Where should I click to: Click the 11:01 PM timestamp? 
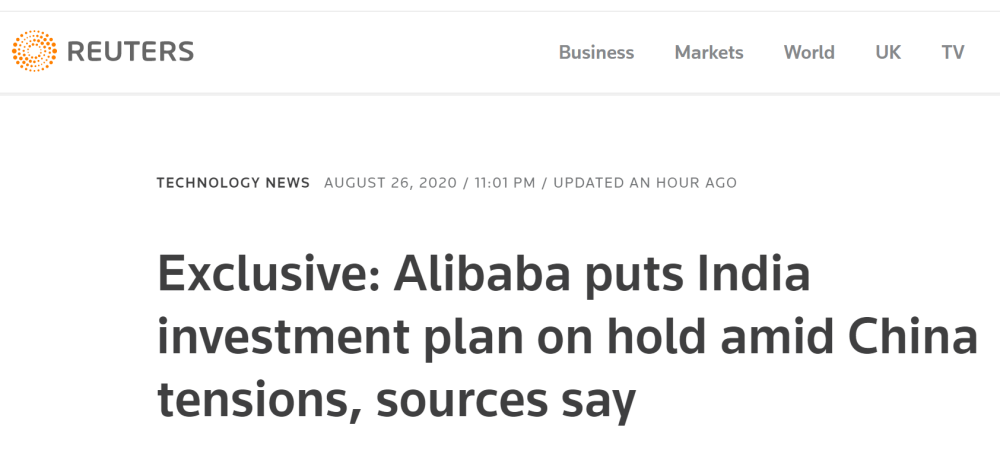tap(505, 183)
